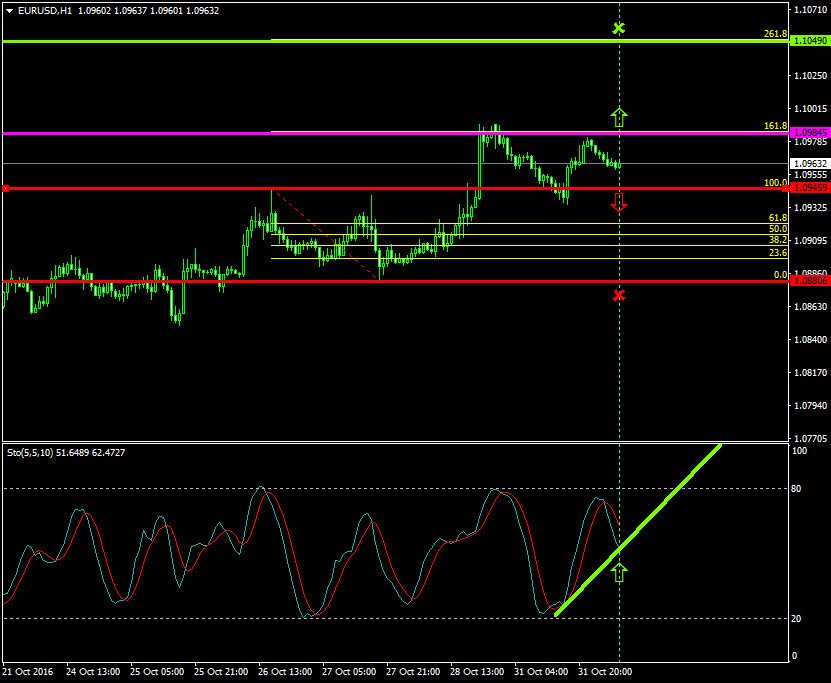The width and height of the screenshot is (831, 683).
Task: Select the vertical dashed yellow line
Action: point(620,380)
